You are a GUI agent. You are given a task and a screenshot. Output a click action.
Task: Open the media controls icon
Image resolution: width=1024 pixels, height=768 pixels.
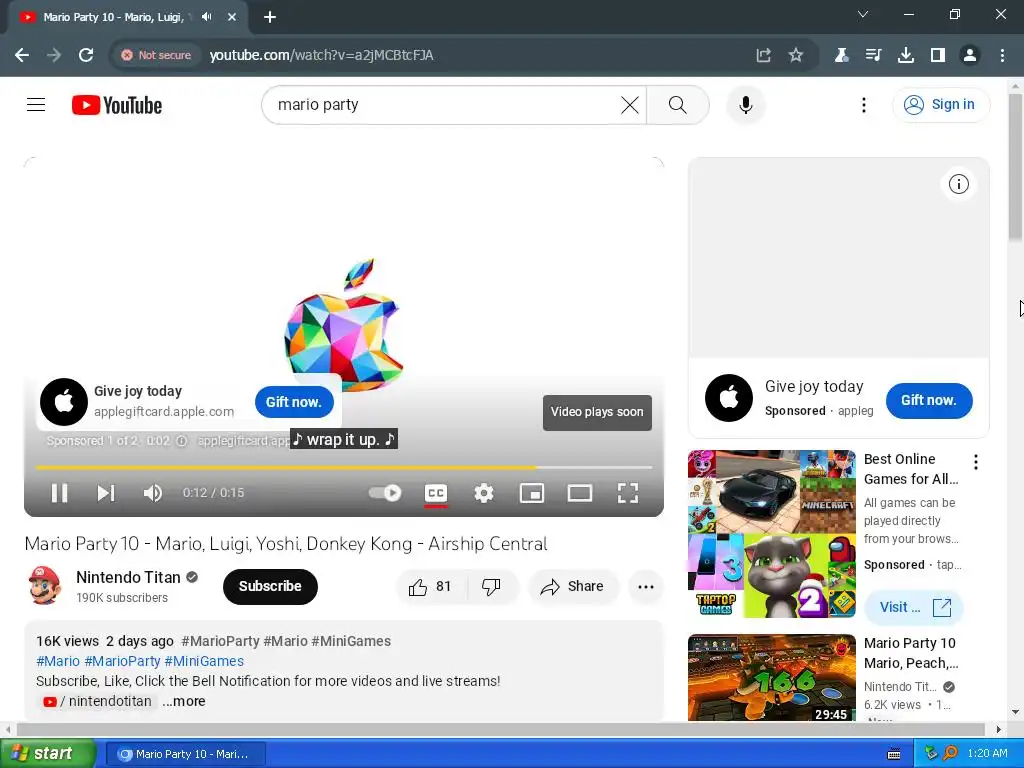point(873,55)
